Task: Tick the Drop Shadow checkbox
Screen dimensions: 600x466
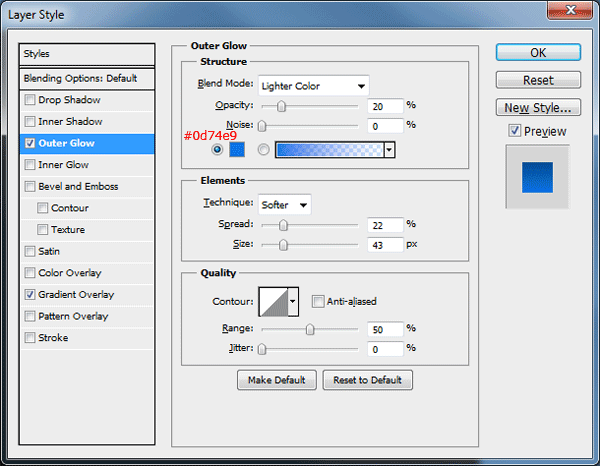Action: pyautogui.click(x=30, y=100)
